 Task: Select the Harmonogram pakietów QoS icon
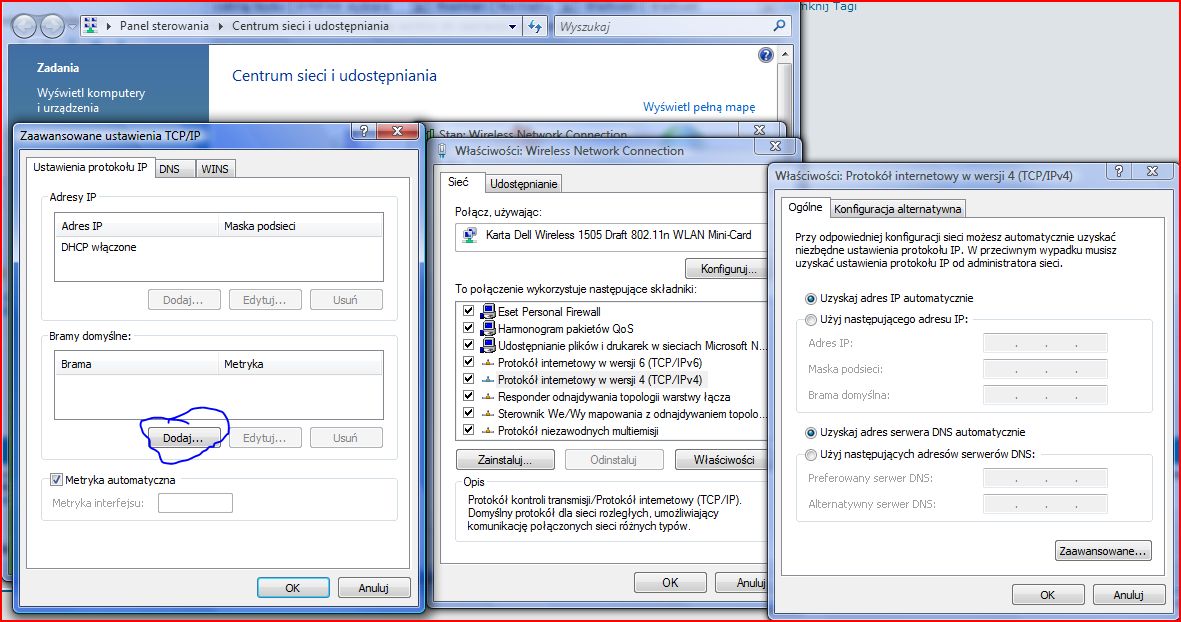pyautogui.click(x=488, y=328)
